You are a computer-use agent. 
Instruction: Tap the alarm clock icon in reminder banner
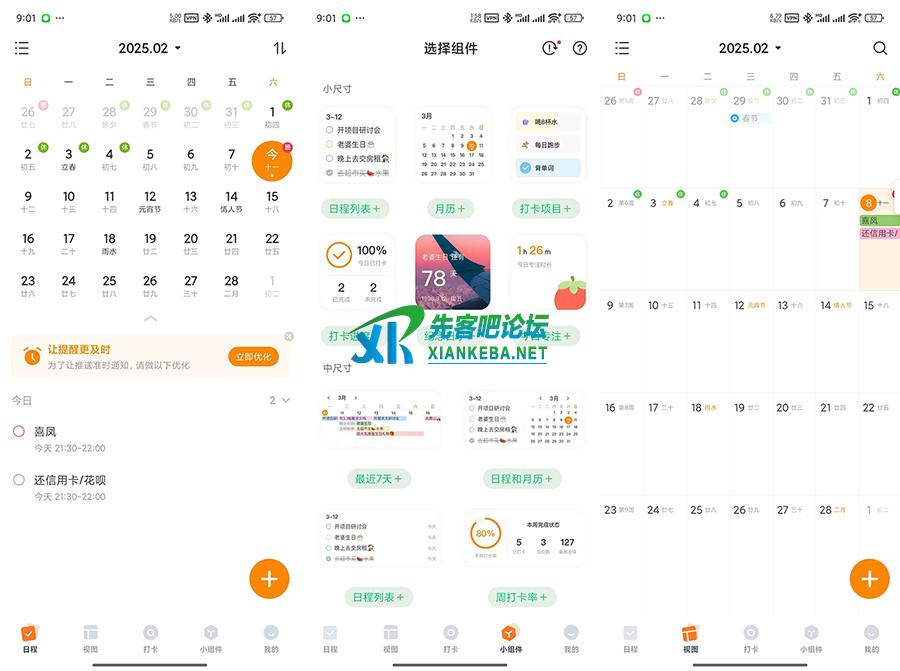[x=32, y=356]
